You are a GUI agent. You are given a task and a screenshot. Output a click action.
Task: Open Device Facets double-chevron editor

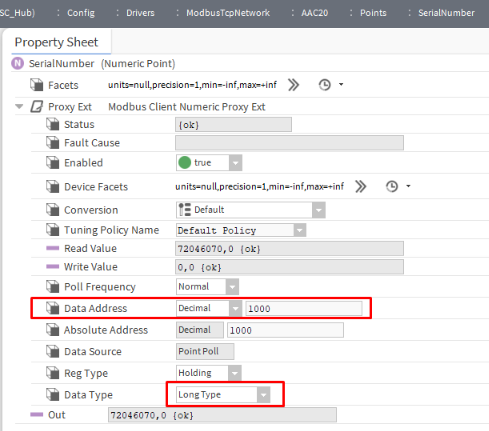[x=361, y=187]
